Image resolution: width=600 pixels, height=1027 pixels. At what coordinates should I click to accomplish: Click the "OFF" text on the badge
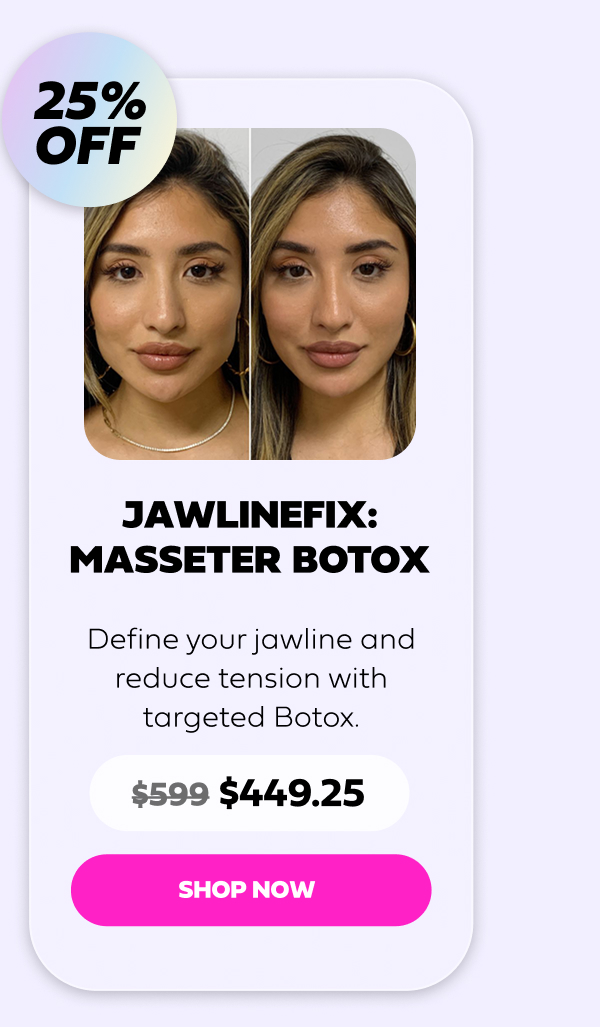tap(88, 145)
